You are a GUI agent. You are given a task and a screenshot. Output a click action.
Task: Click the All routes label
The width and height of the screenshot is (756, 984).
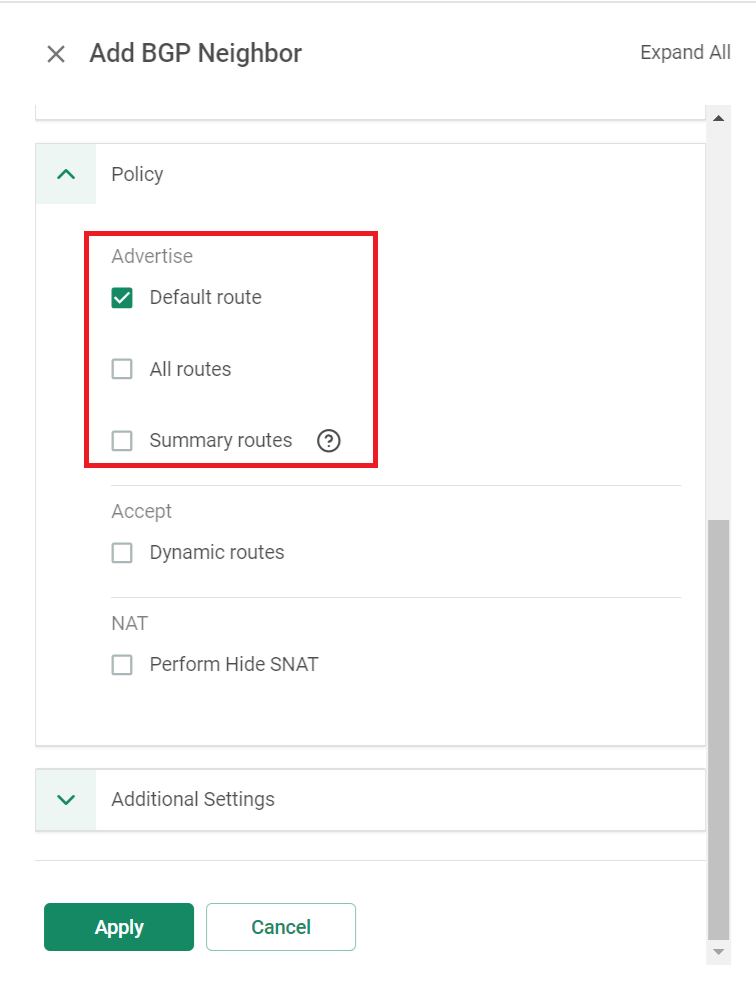point(190,369)
